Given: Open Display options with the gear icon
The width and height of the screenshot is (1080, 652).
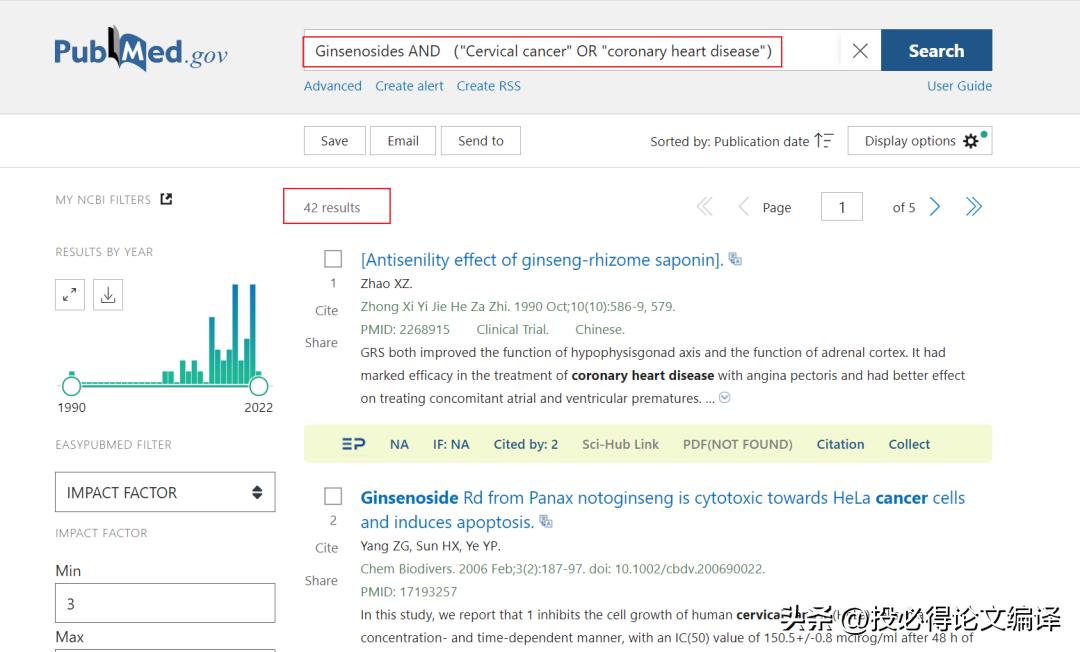Looking at the screenshot, I should point(920,140).
